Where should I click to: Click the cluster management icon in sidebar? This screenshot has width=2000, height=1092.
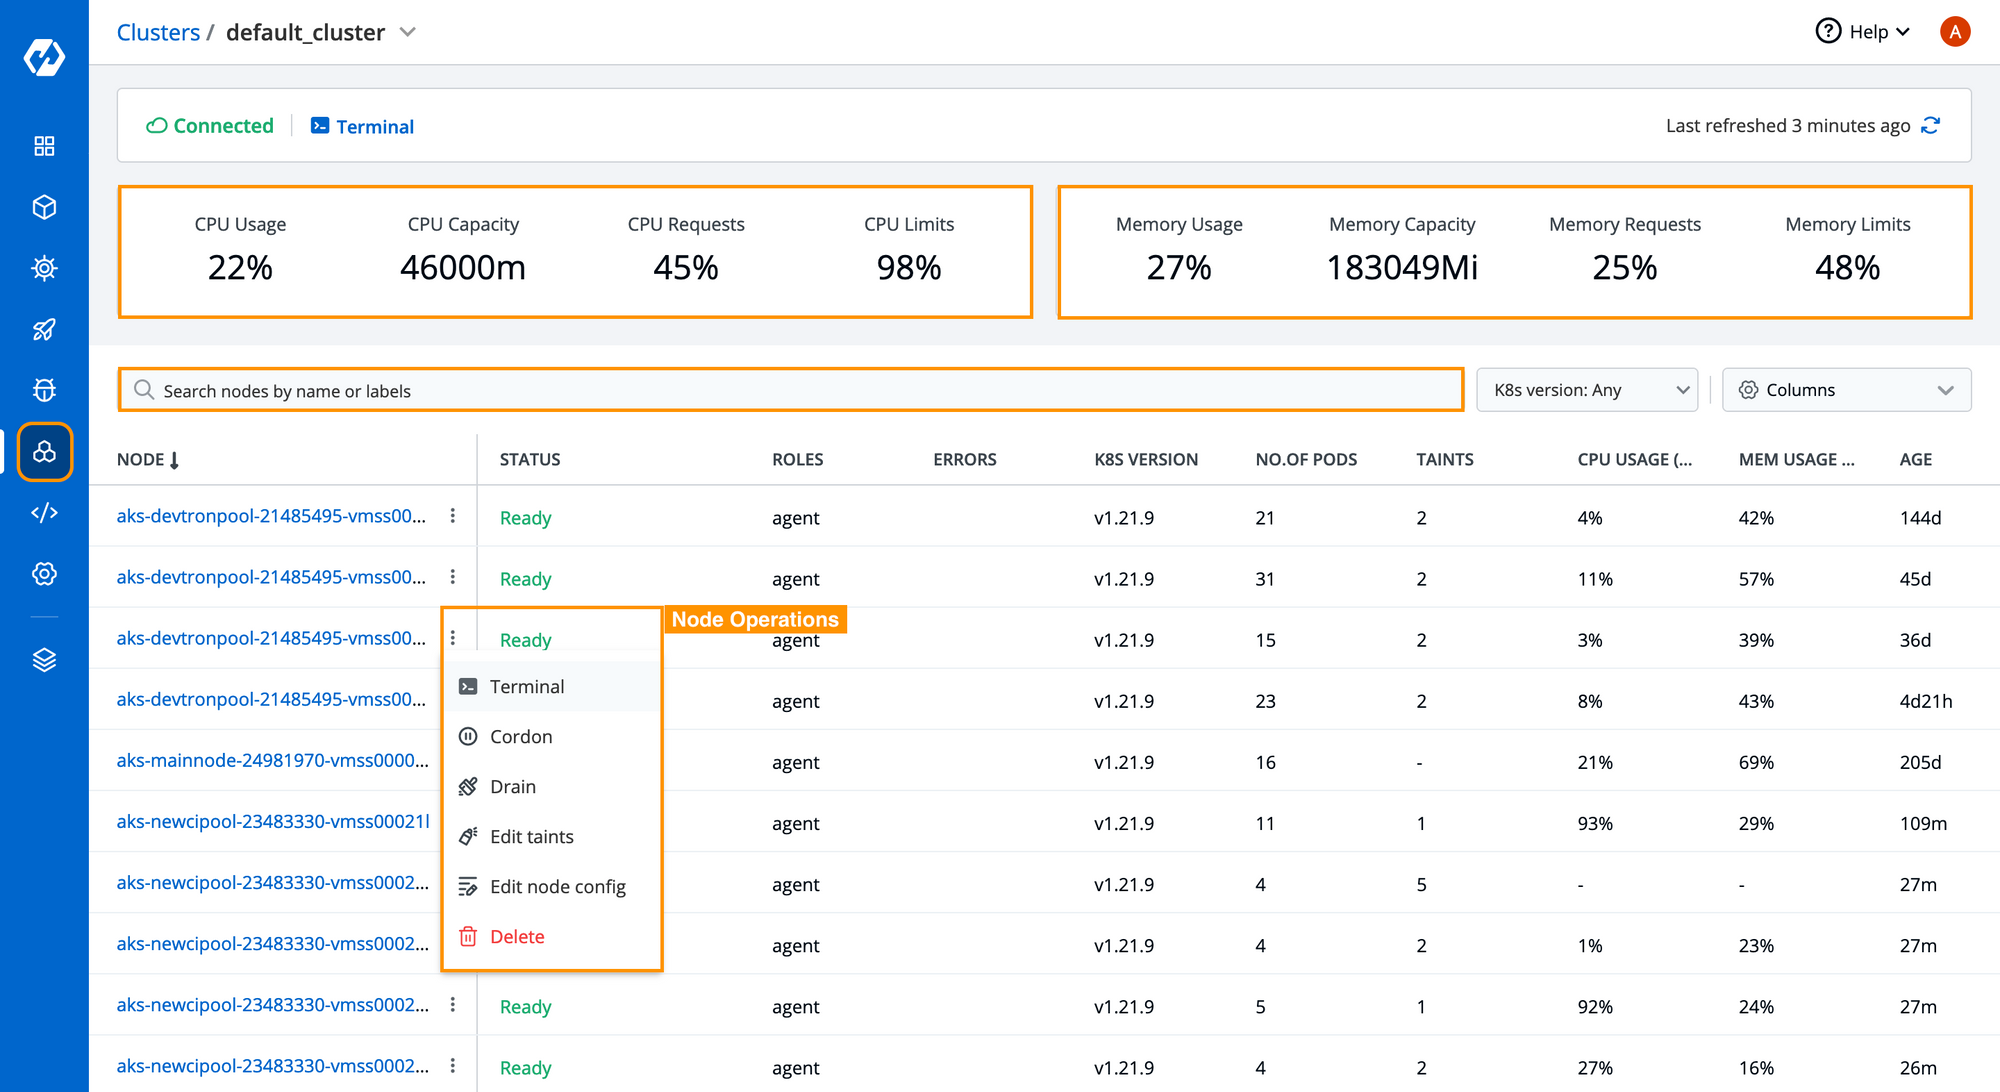click(44, 453)
